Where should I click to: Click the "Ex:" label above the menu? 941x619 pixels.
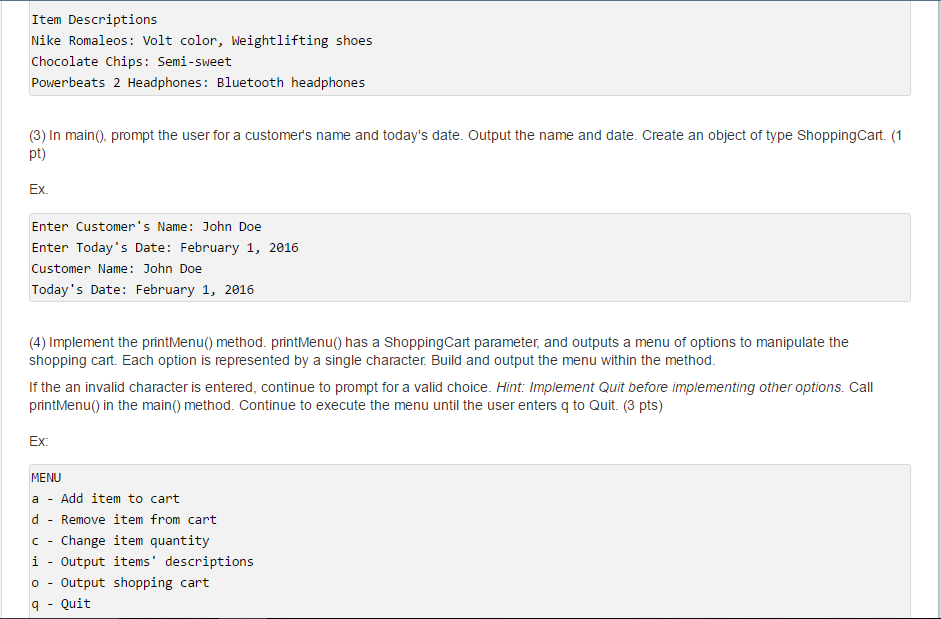coord(39,441)
